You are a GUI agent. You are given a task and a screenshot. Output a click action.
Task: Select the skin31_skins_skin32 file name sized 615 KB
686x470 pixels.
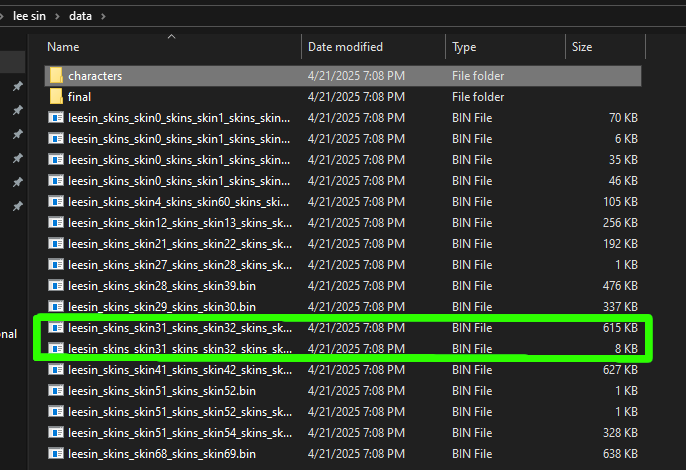[180, 328]
